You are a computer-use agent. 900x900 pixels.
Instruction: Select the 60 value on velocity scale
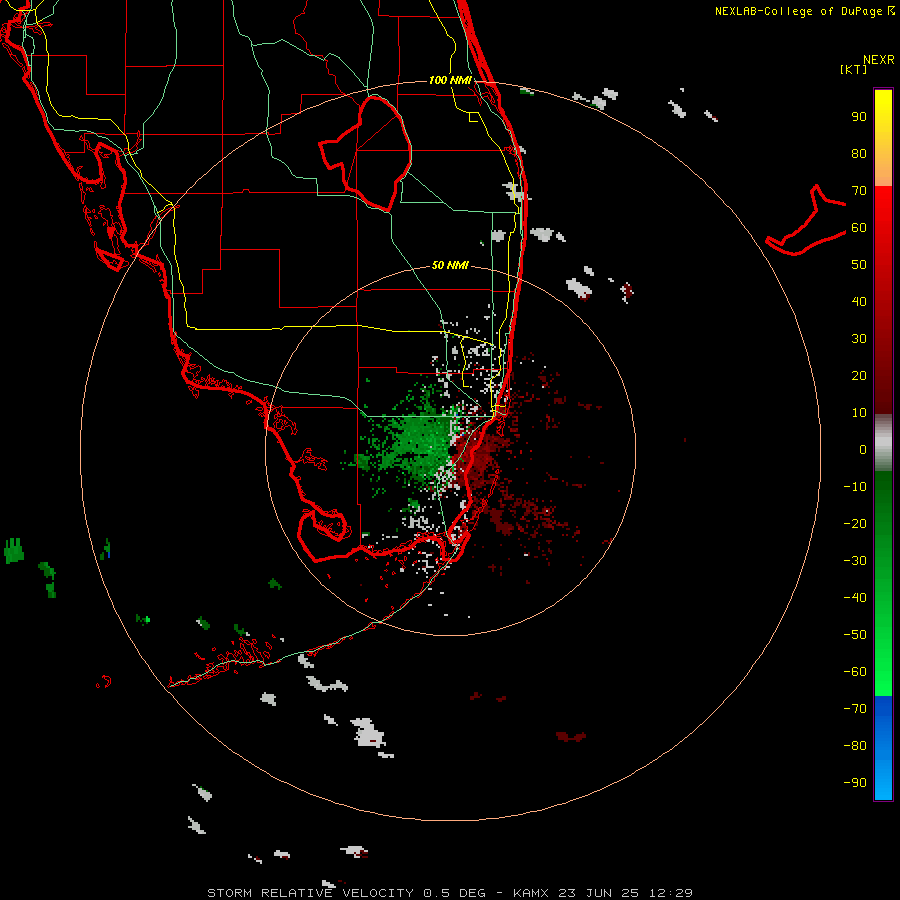click(859, 228)
